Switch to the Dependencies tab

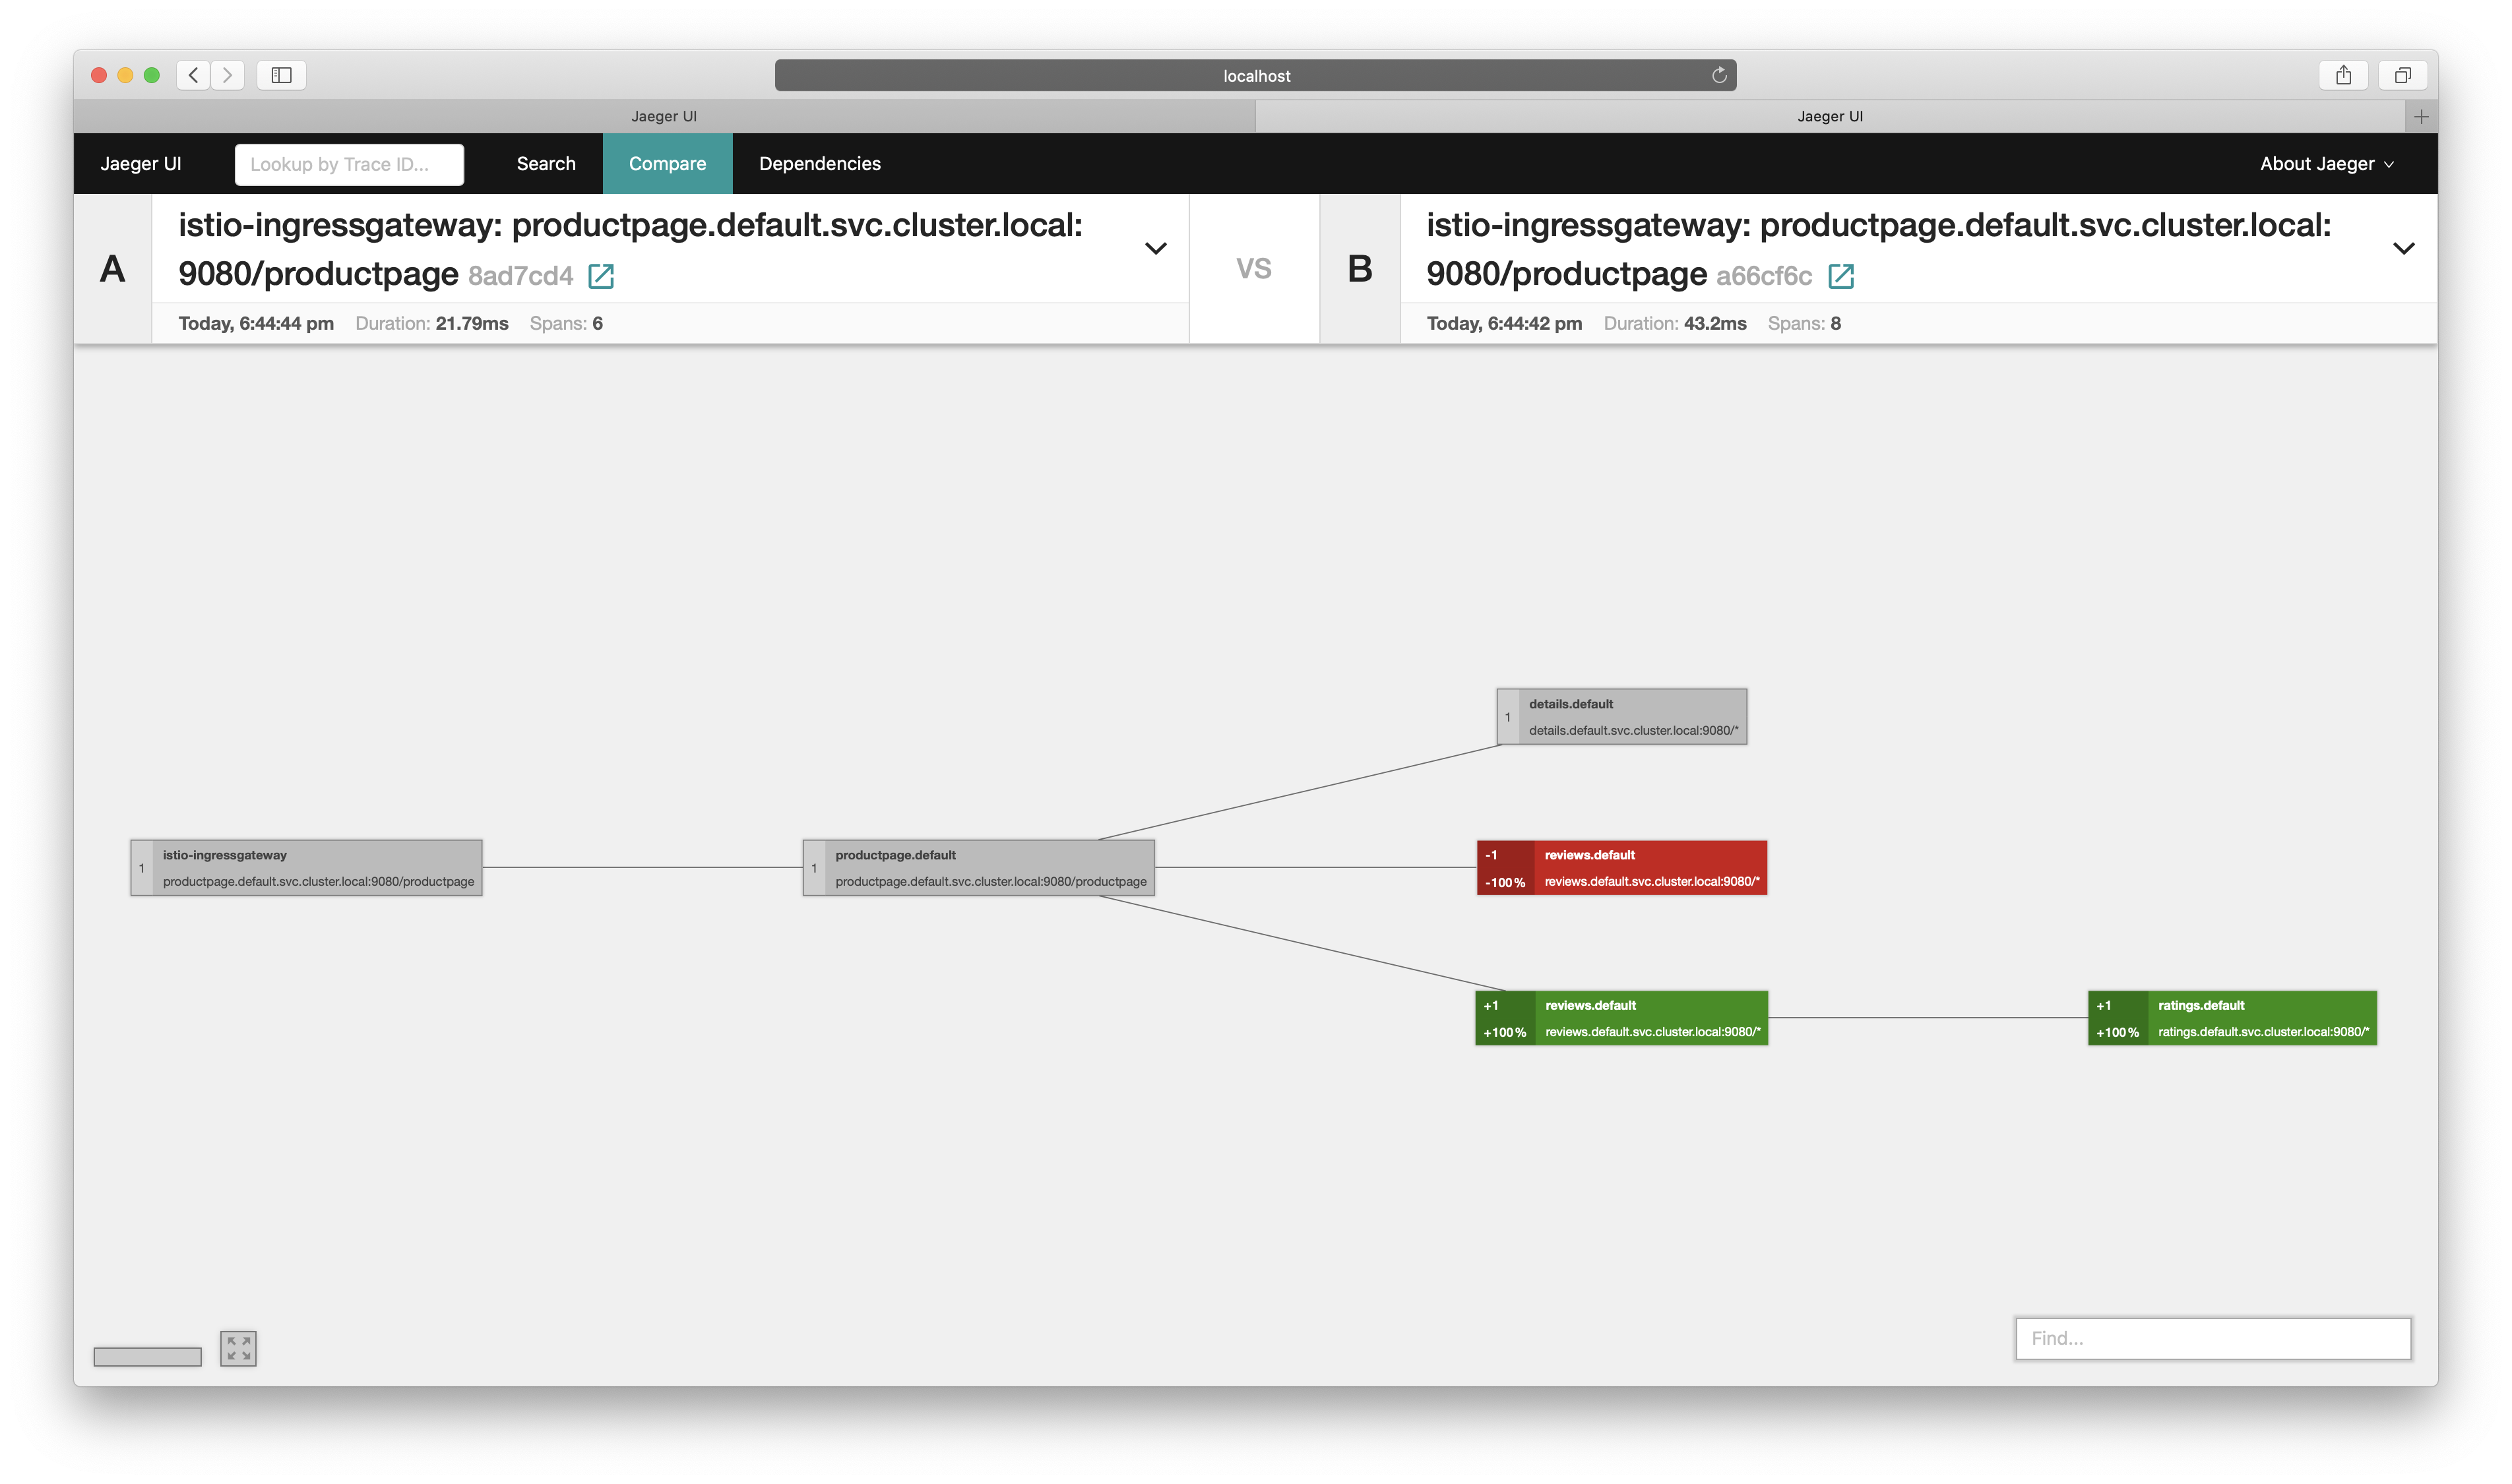coord(819,163)
